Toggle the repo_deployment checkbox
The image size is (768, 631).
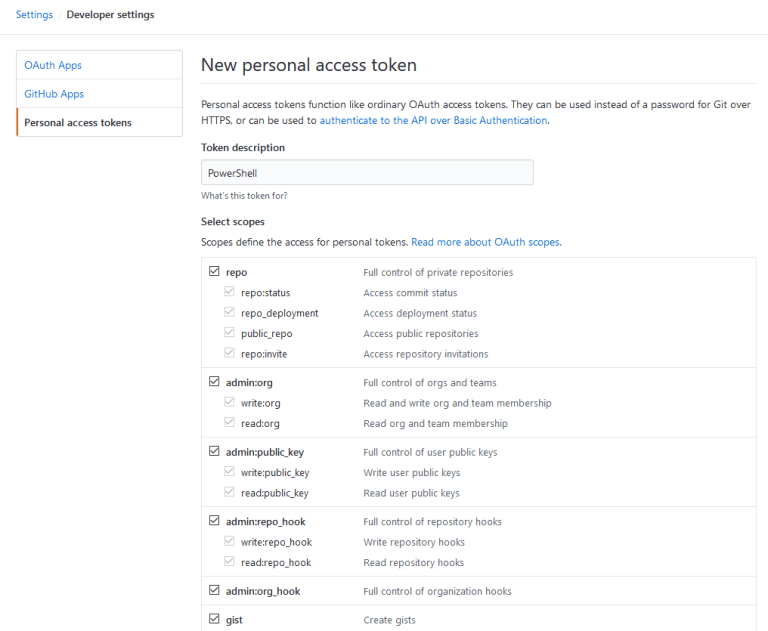[x=229, y=312]
